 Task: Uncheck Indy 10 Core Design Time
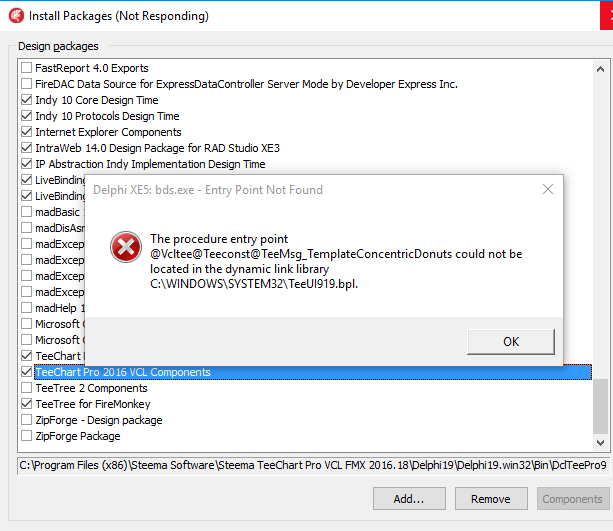(27, 100)
